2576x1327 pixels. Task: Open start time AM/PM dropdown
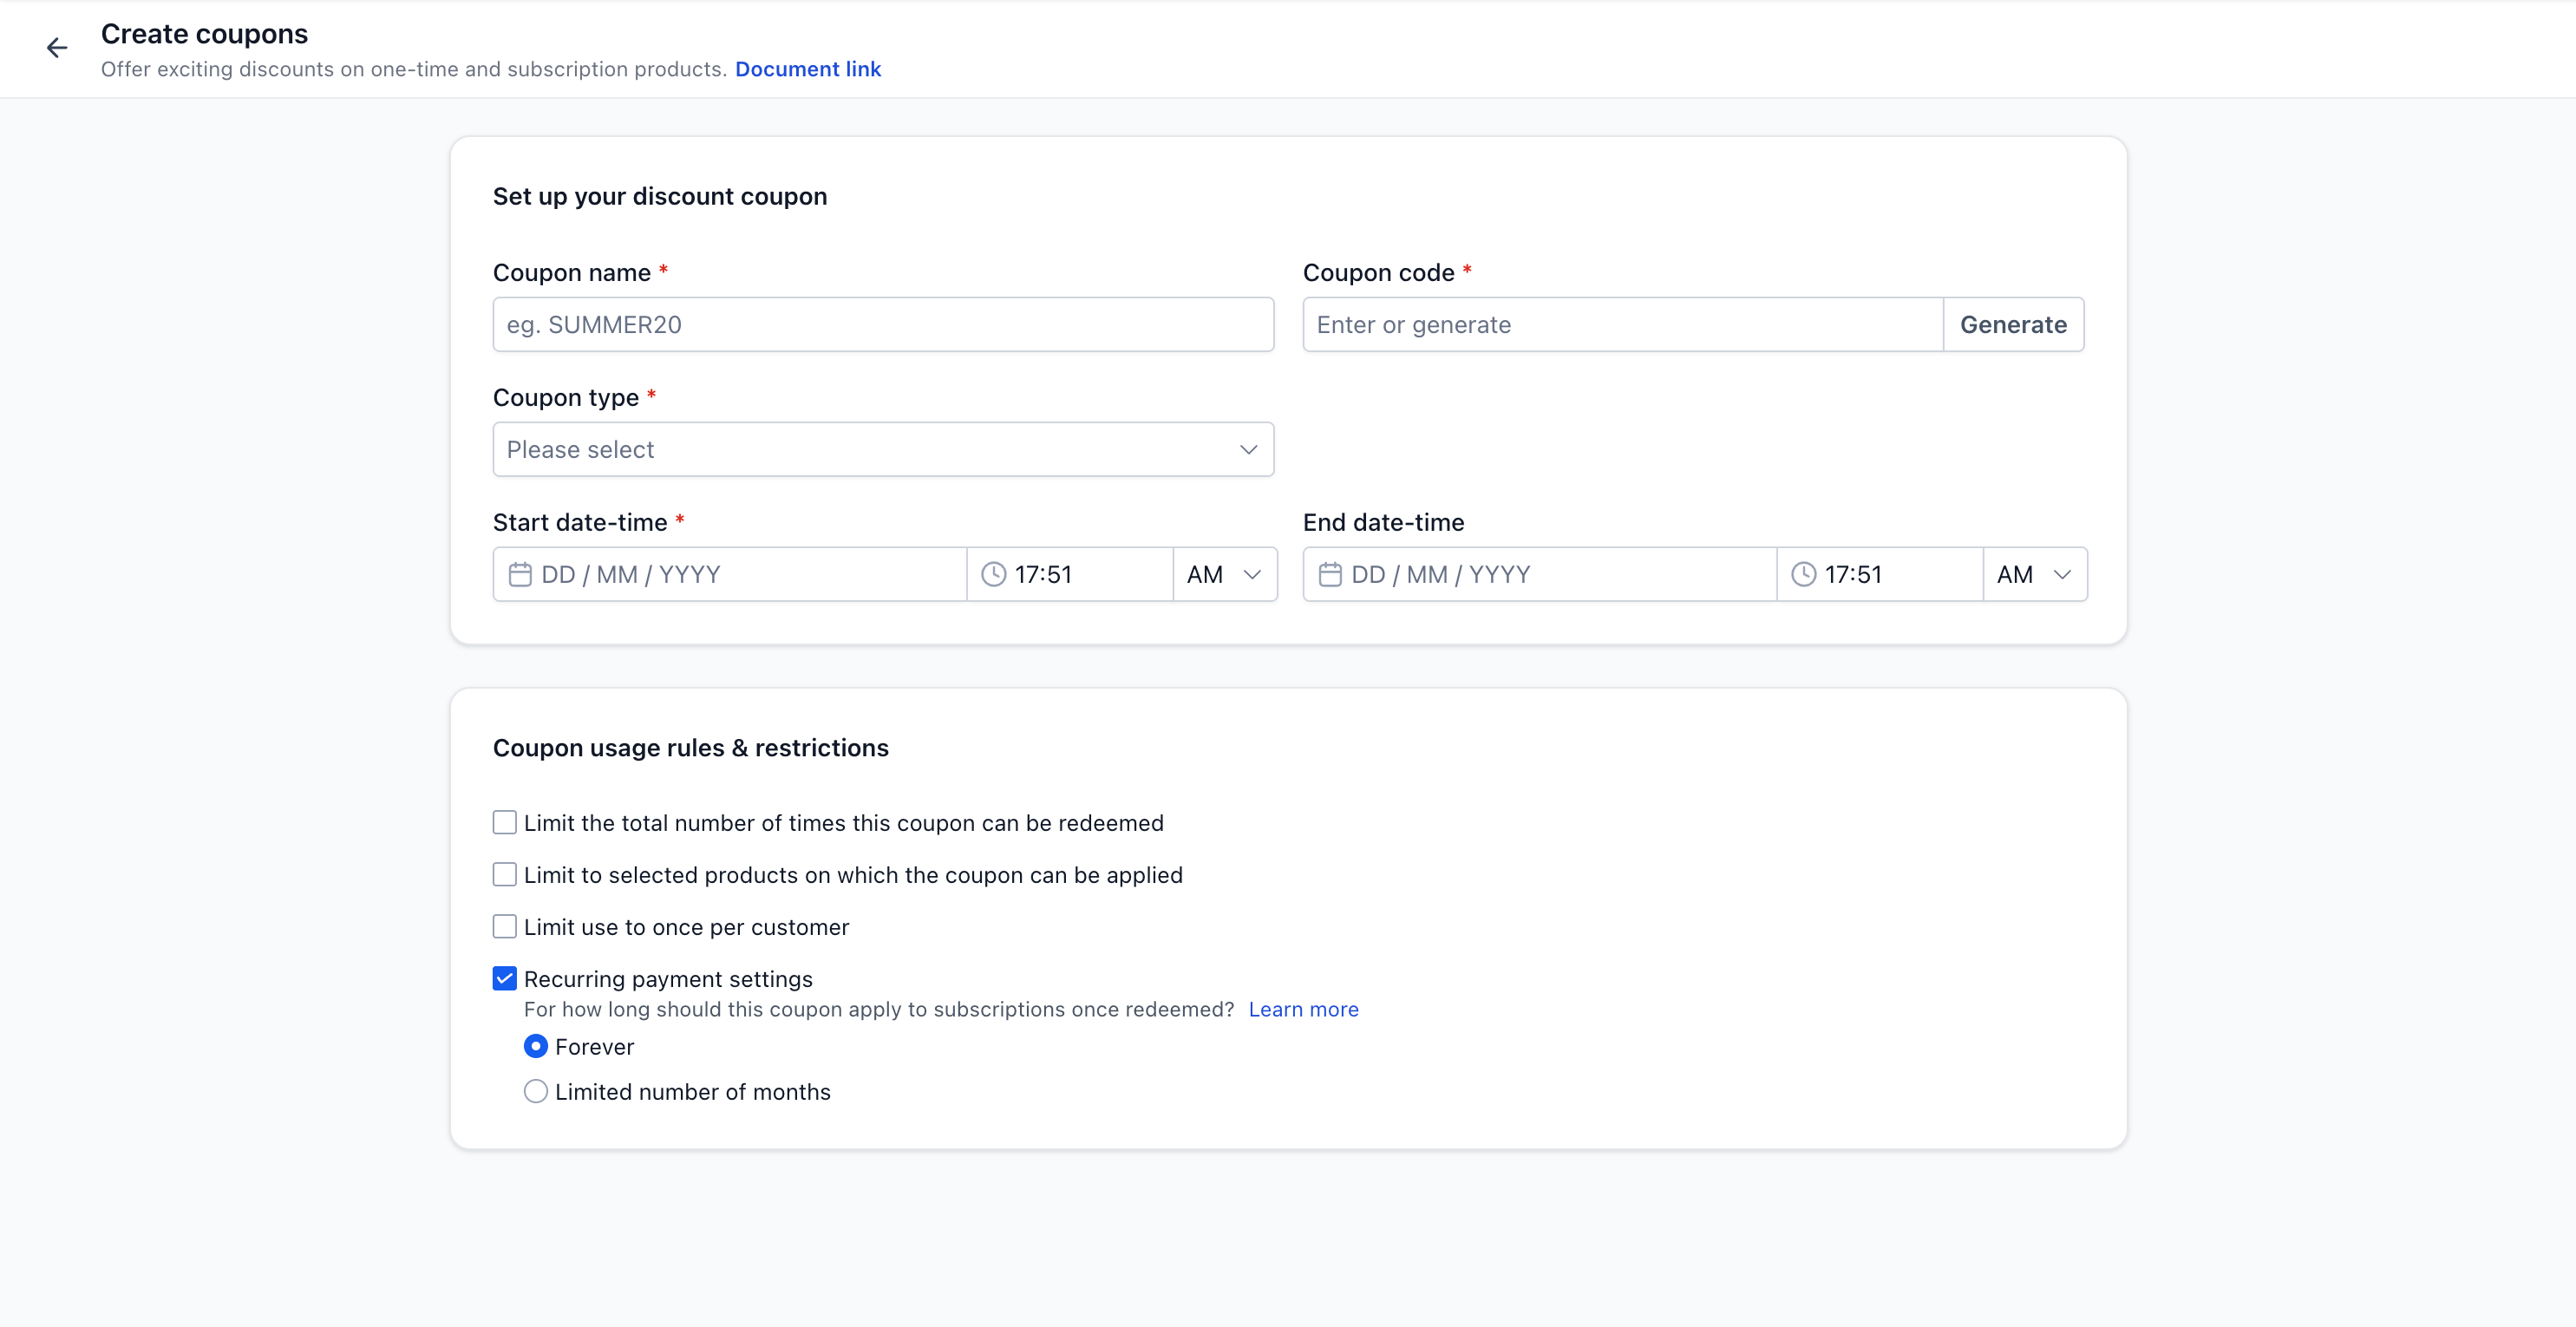pos(1224,574)
